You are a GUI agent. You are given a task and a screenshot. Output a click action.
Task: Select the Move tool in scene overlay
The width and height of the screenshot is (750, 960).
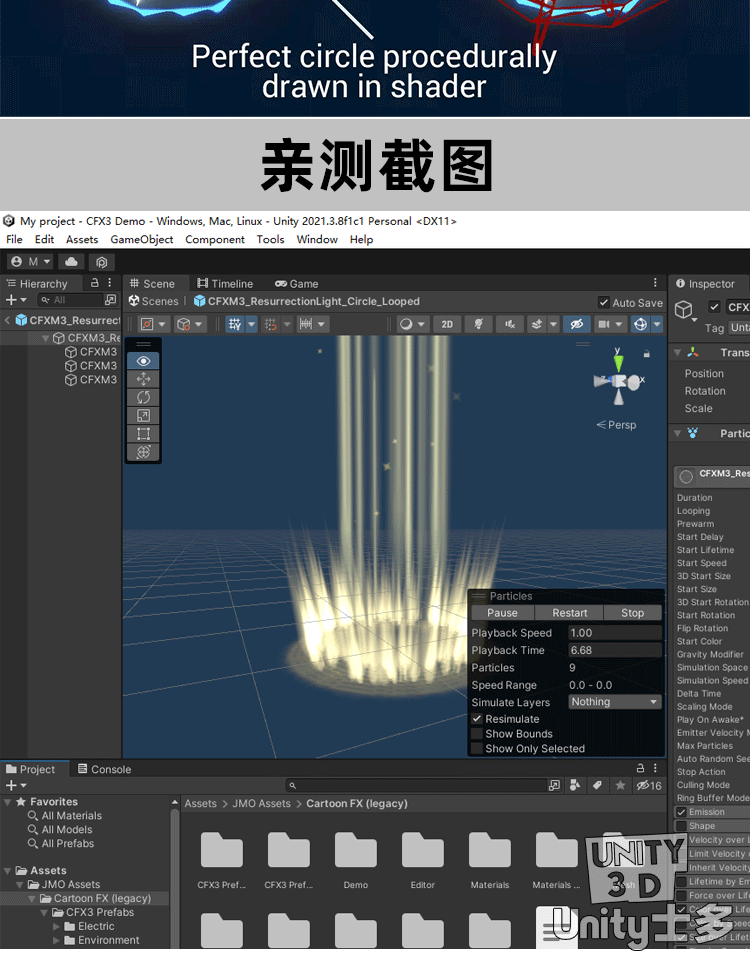point(143,379)
